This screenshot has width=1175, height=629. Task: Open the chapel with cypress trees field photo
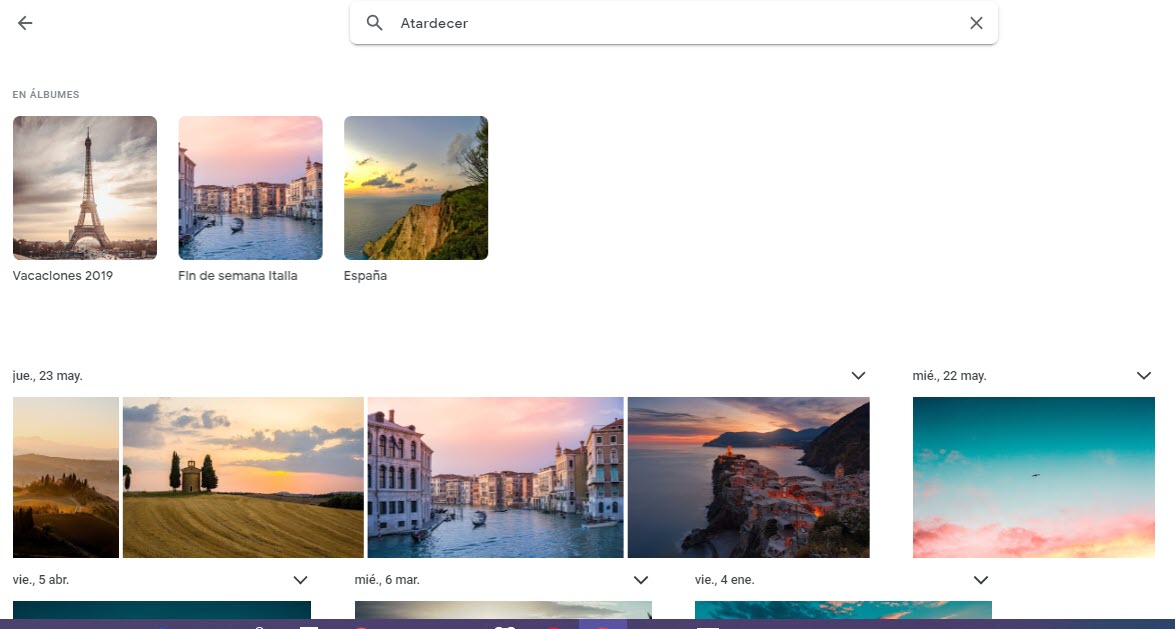tap(243, 477)
